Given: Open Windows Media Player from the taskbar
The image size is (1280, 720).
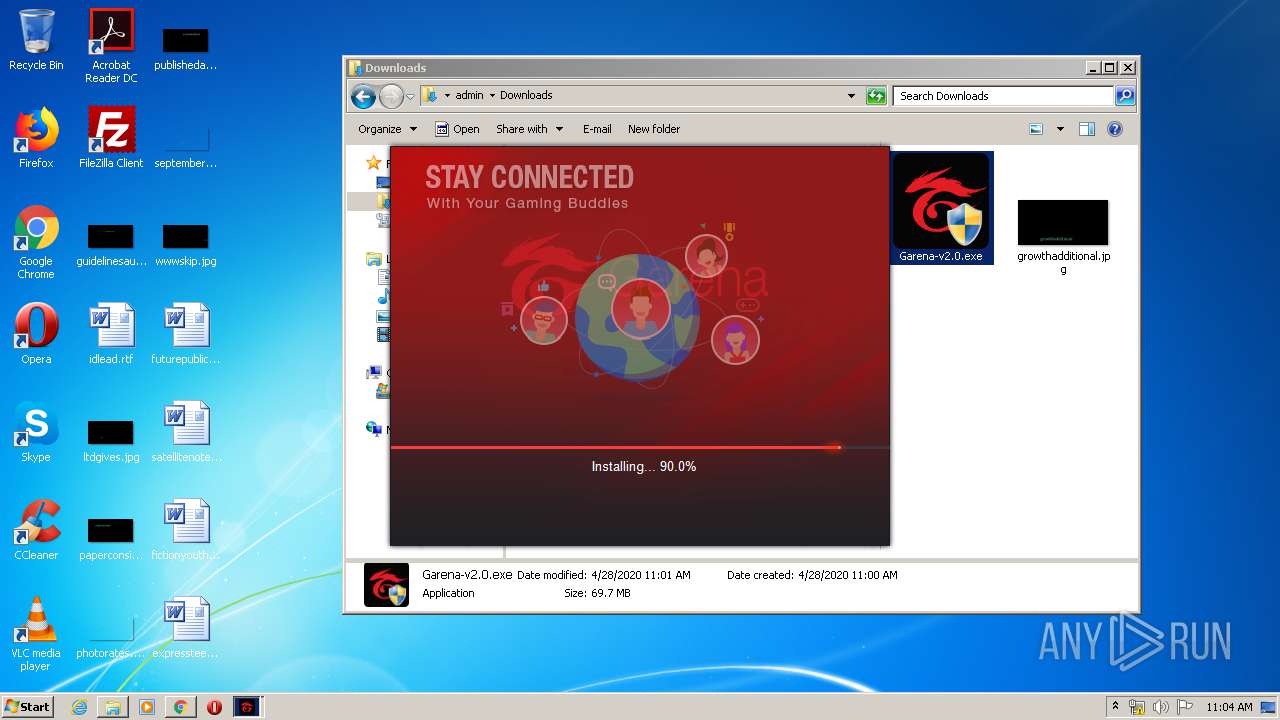Looking at the screenshot, I should click(x=147, y=707).
